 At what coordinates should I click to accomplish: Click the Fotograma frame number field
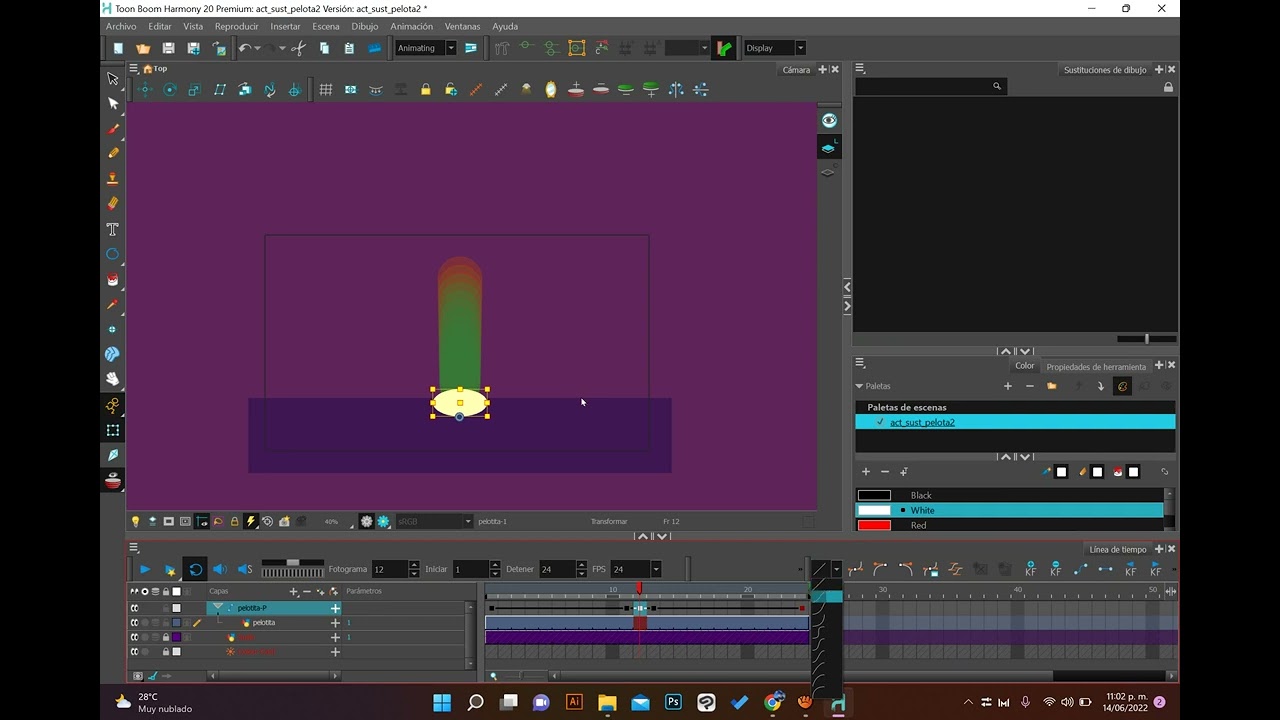(x=390, y=569)
